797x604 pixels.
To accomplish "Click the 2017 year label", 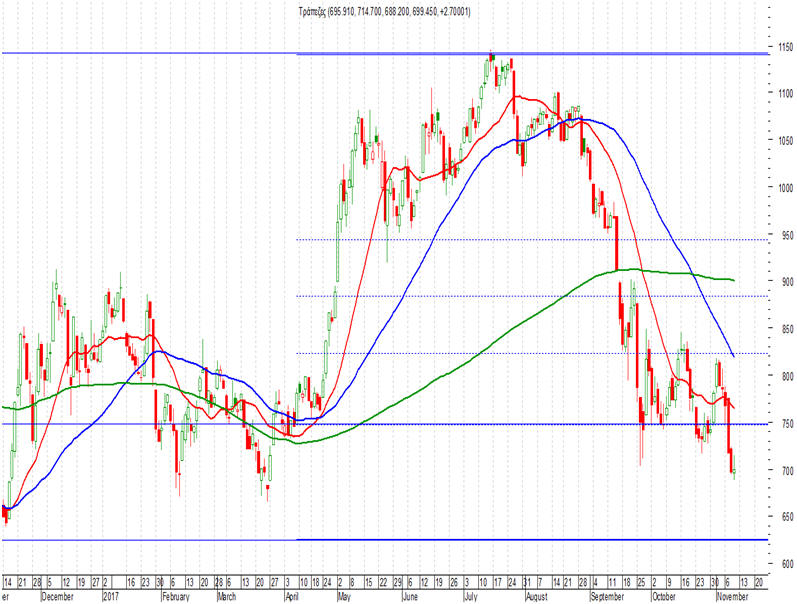I will (x=111, y=596).
